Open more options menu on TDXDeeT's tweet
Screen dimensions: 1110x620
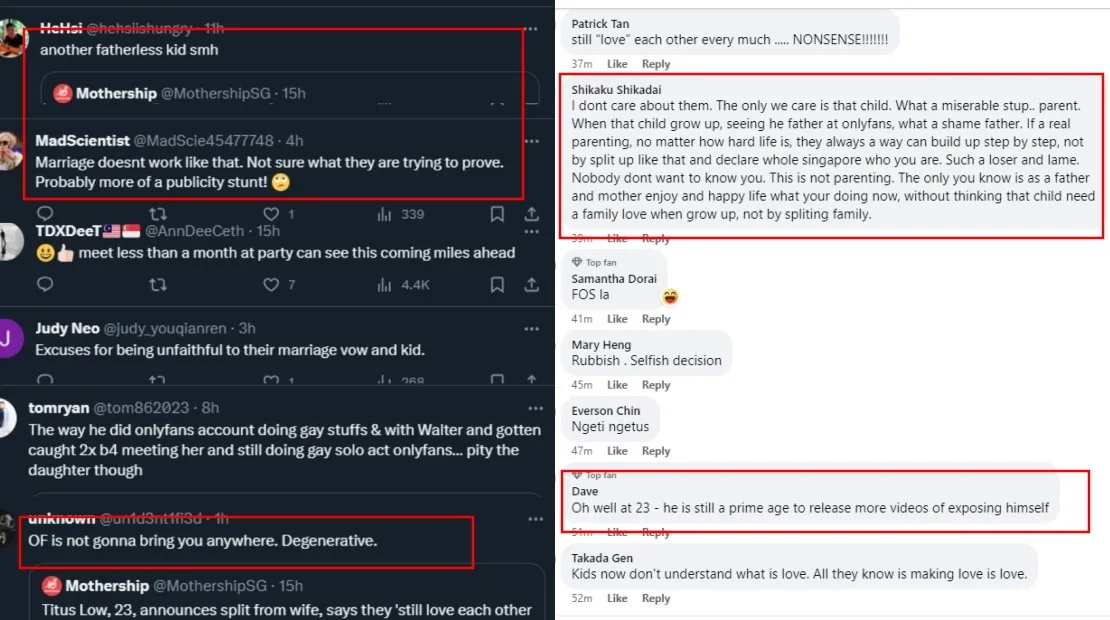coord(532,232)
